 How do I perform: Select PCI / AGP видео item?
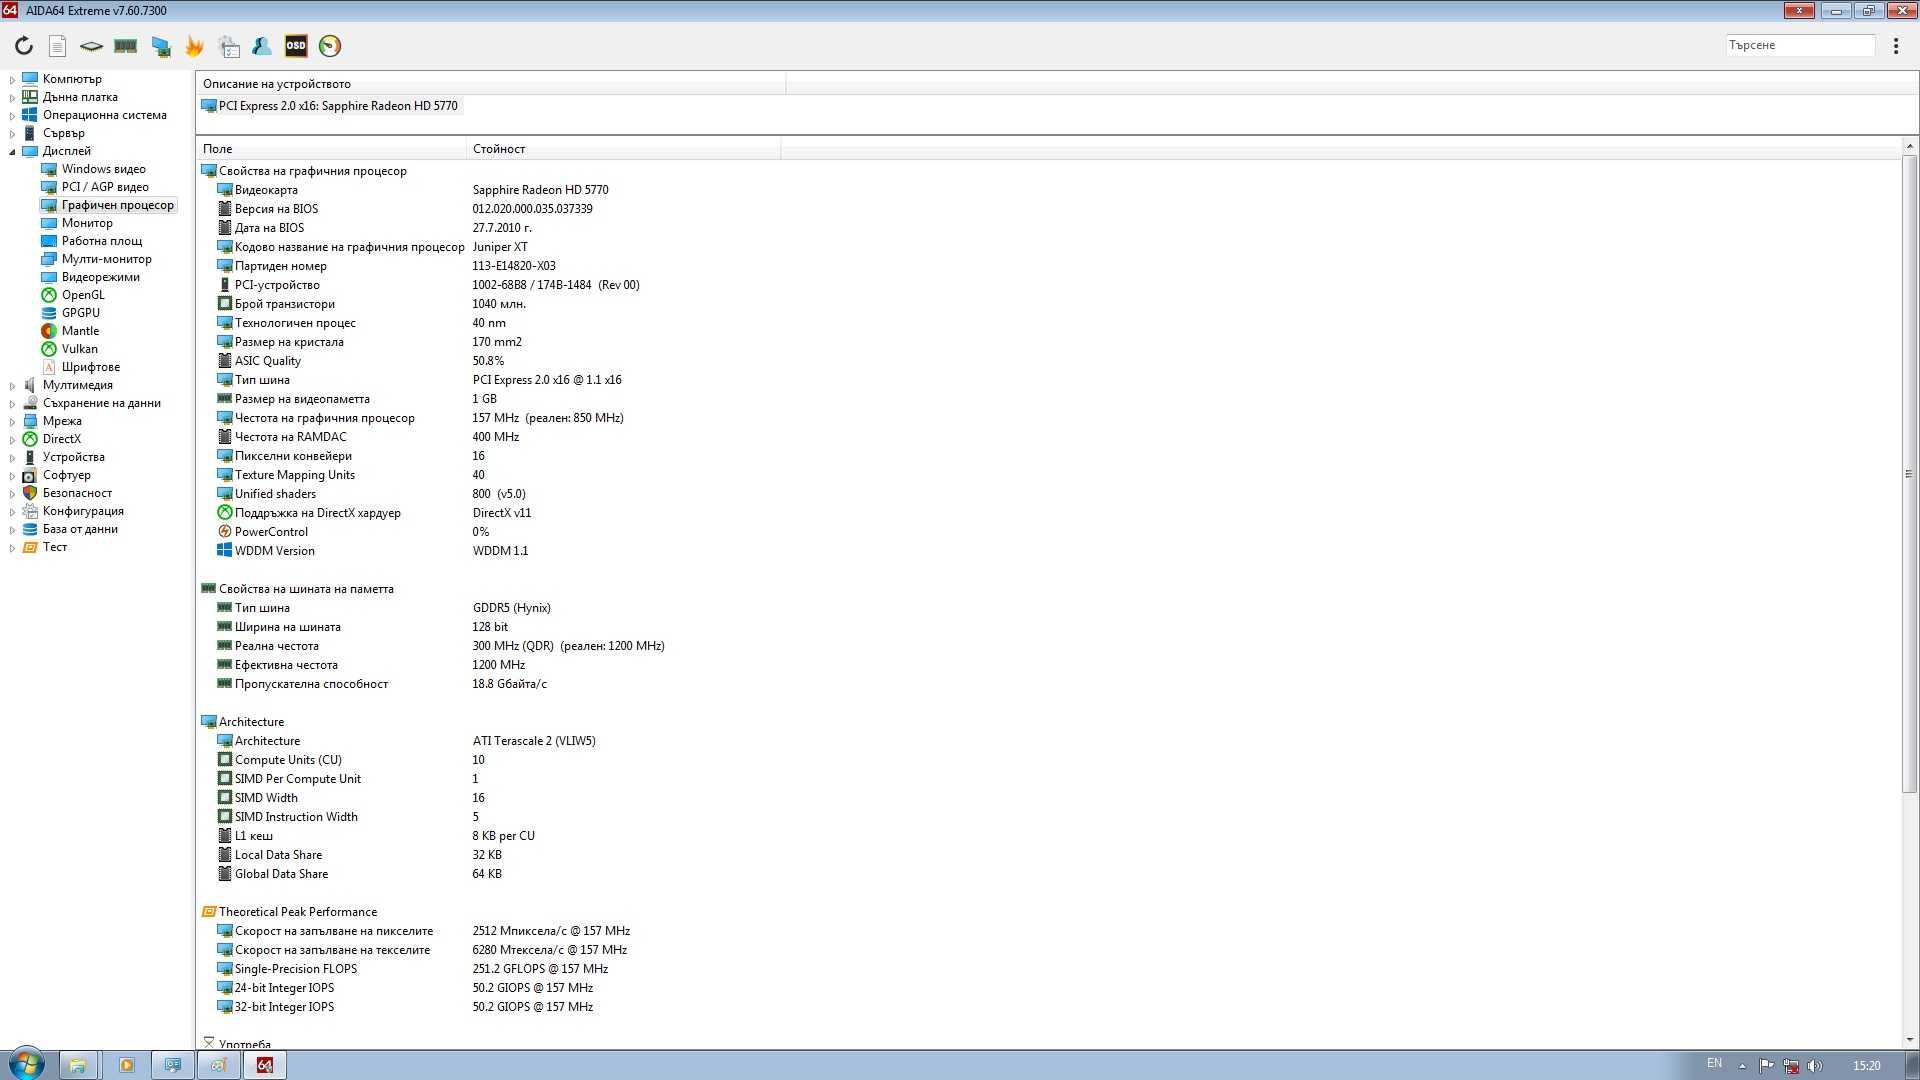[x=105, y=187]
